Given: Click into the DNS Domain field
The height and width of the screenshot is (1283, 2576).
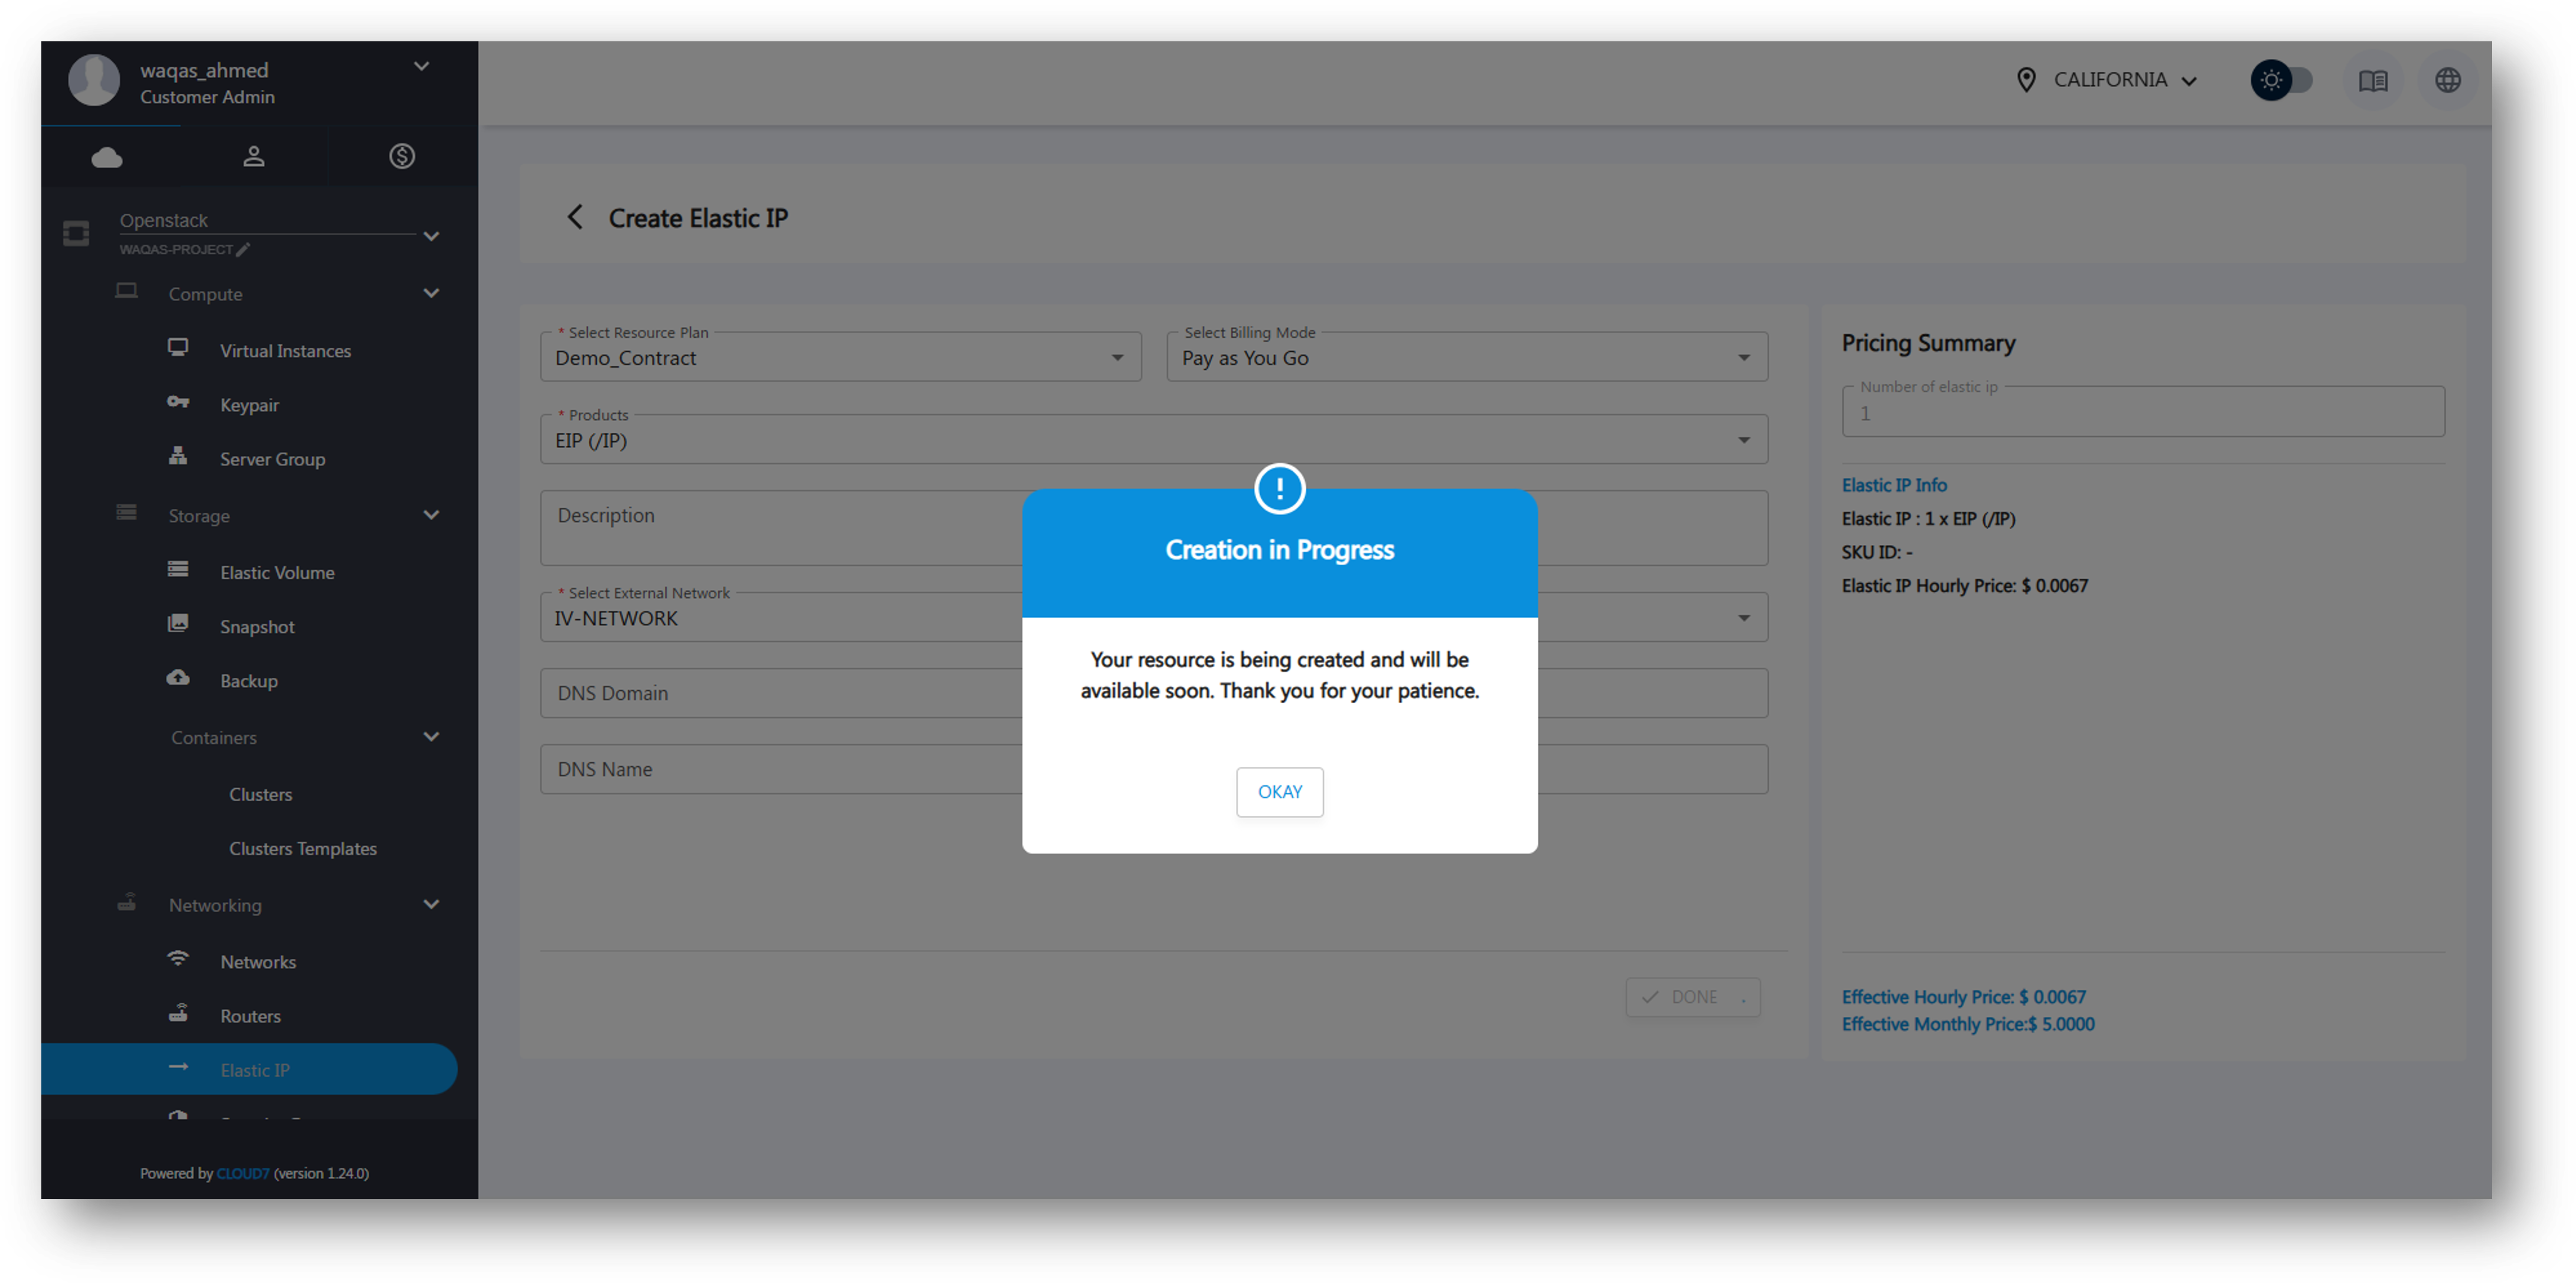Looking at the screenshot, I should 780,693.
